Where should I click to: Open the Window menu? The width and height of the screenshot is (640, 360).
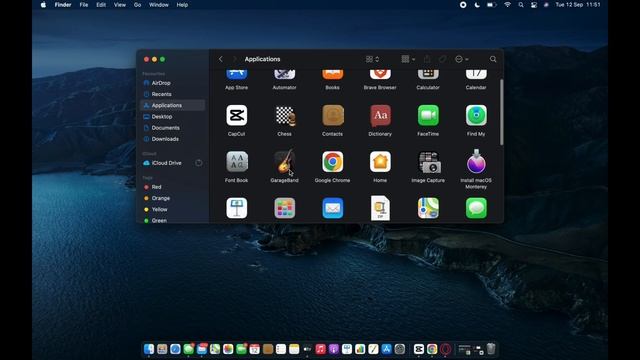[x=159, y=5]
